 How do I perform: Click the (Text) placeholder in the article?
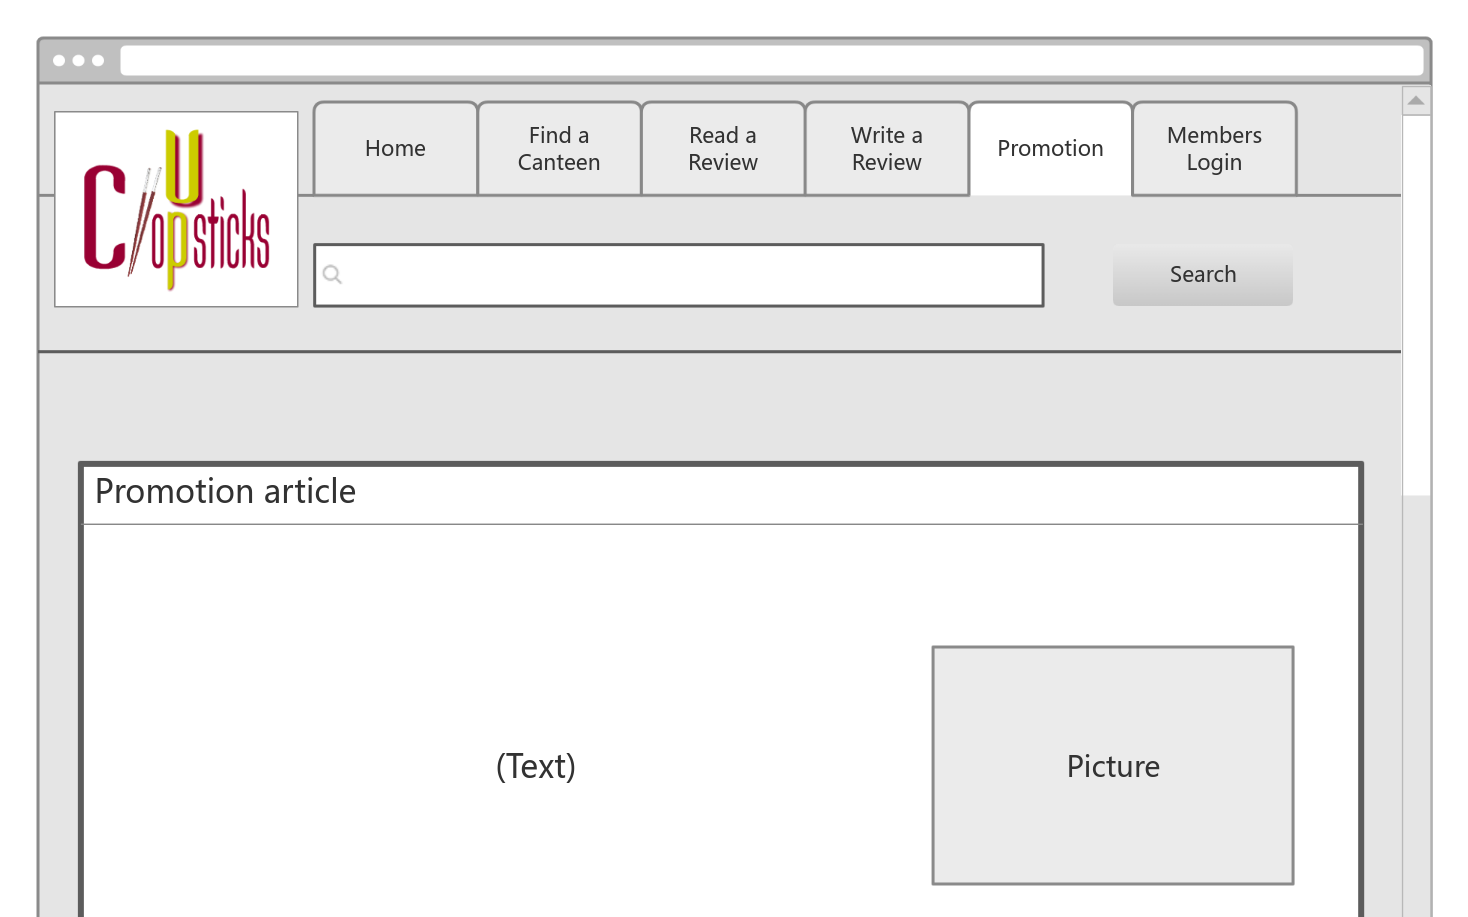(536, 766)
